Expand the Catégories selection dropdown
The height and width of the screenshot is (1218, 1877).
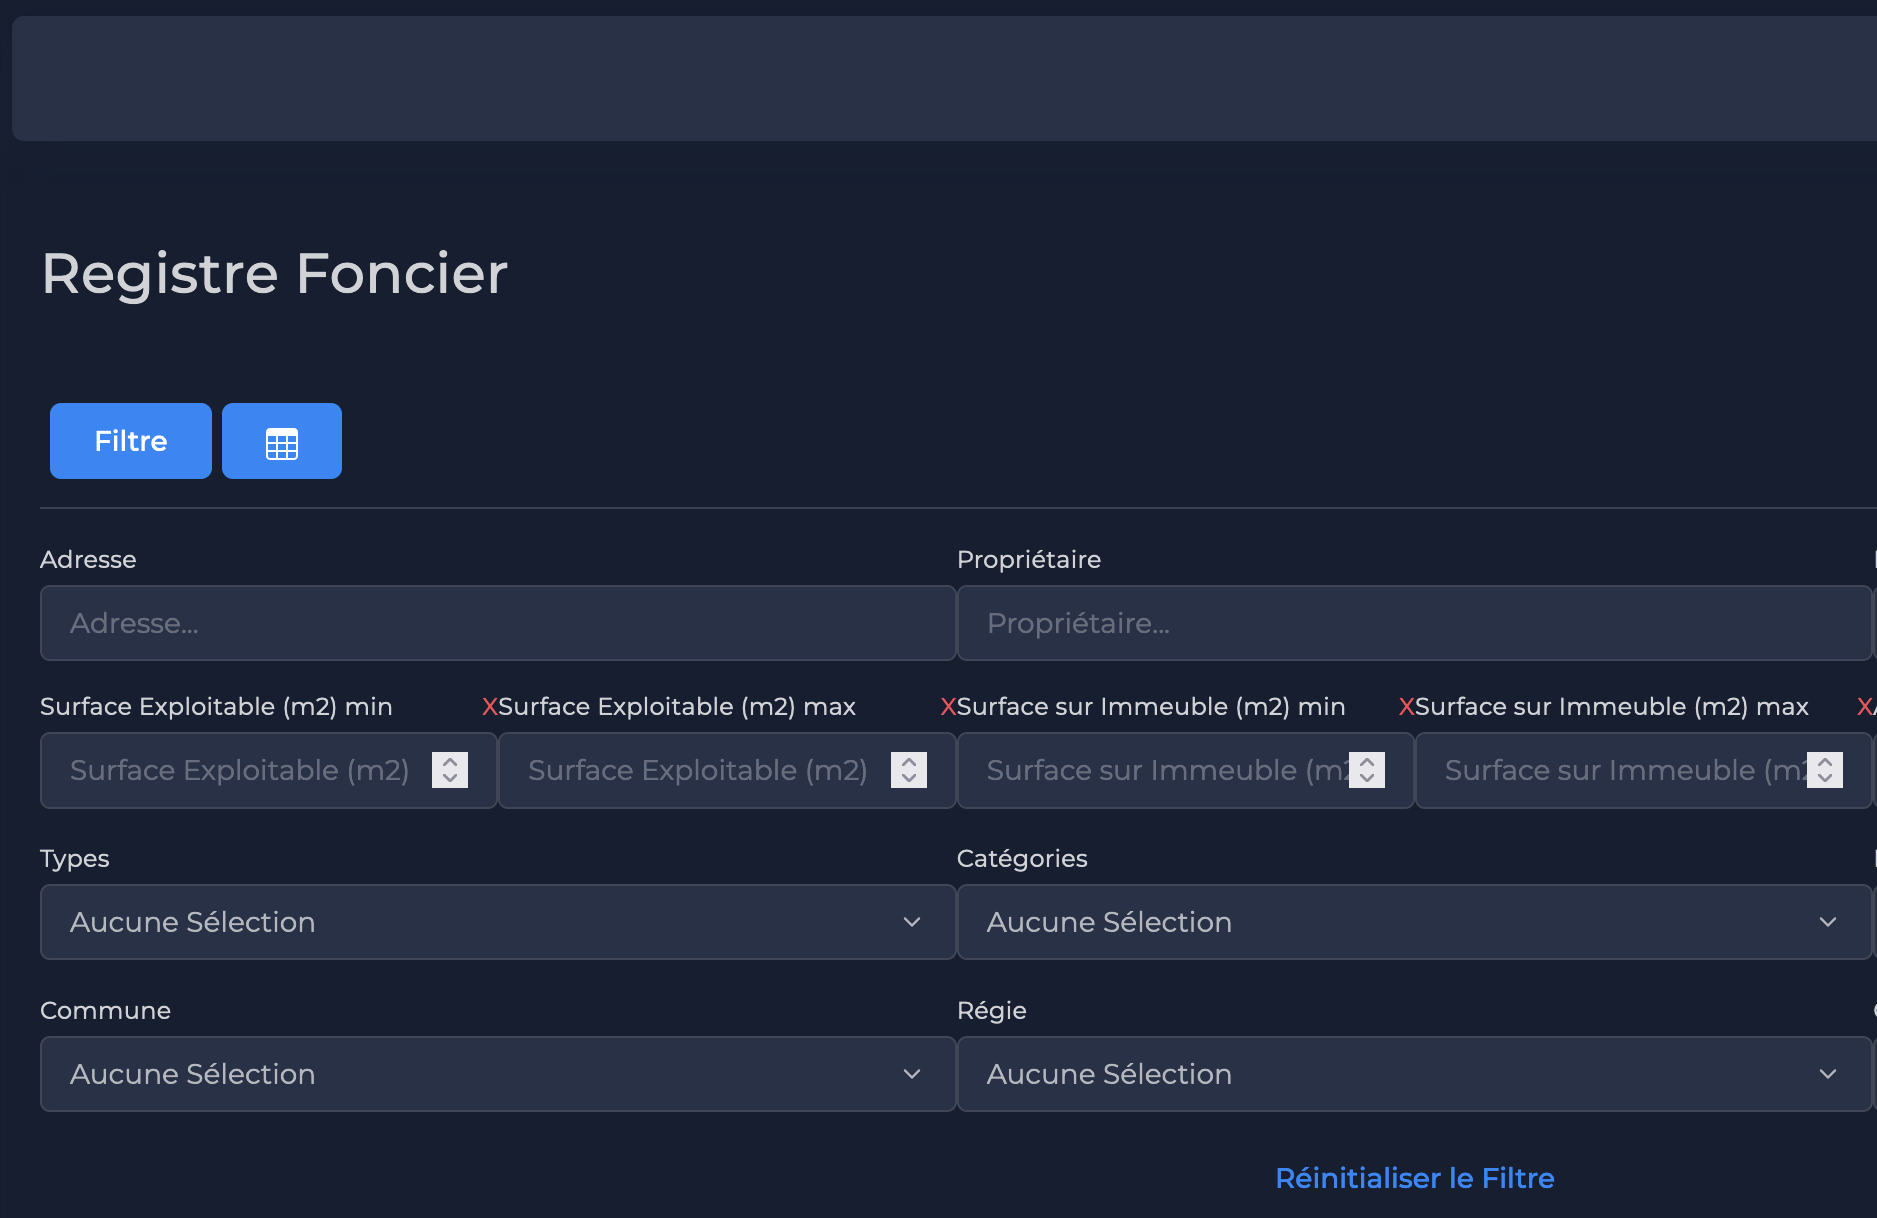(1414, 922)
